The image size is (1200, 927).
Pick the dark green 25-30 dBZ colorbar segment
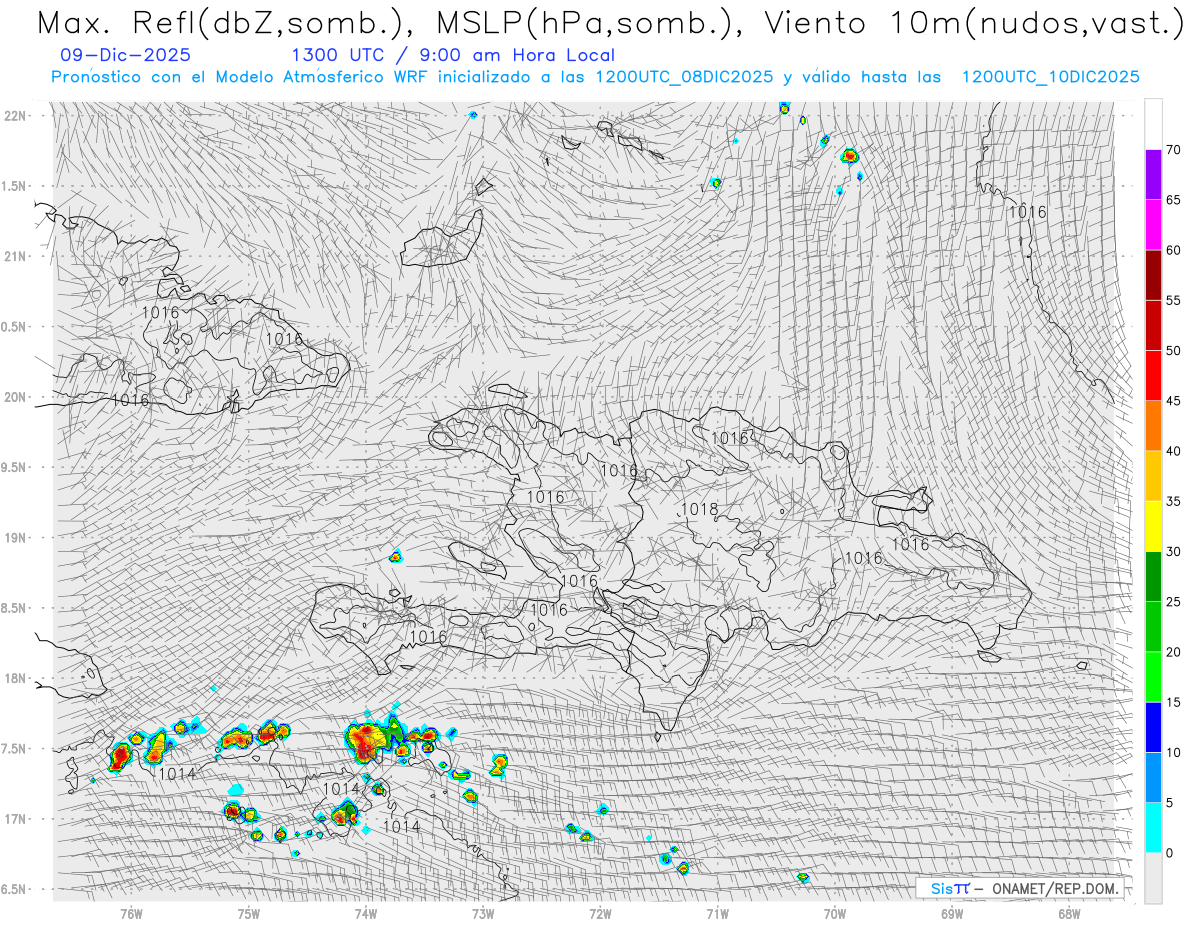[x=1153, y=576]
